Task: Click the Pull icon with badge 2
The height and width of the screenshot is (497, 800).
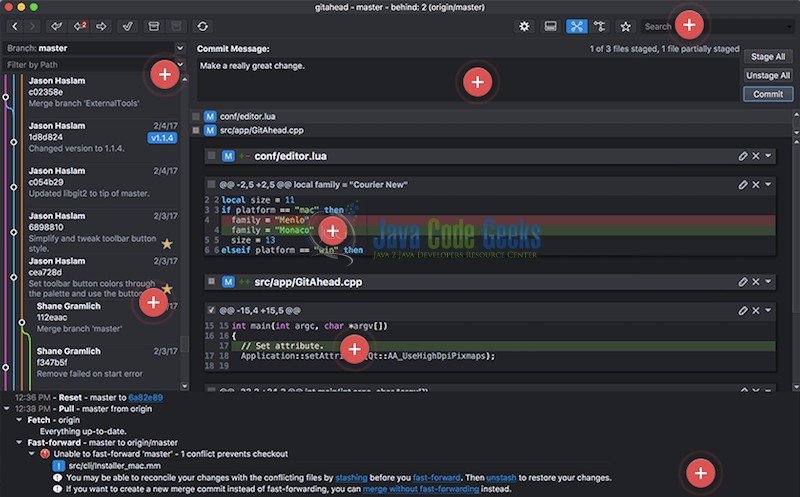Action: [80, 26]
